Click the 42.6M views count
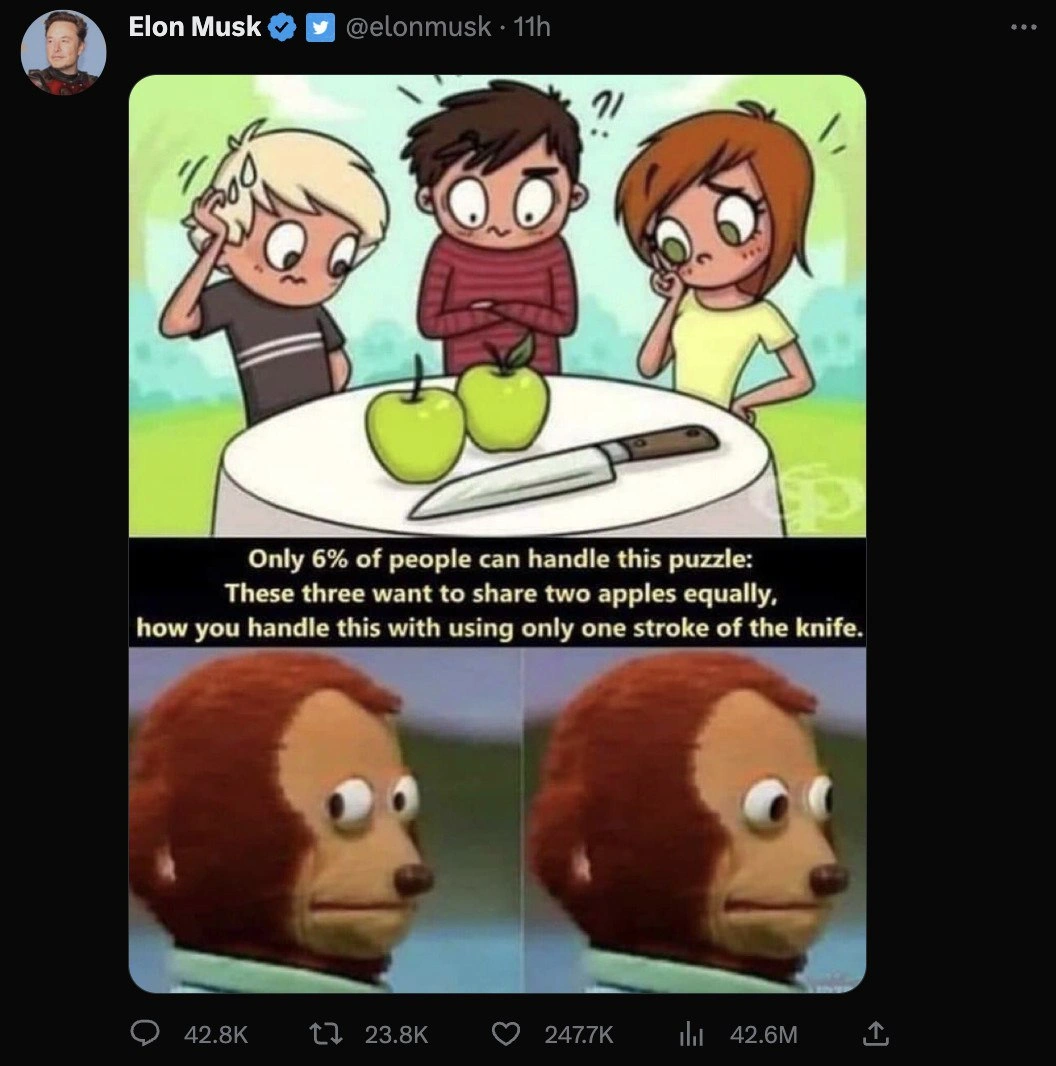 [x=763, y=1034]
